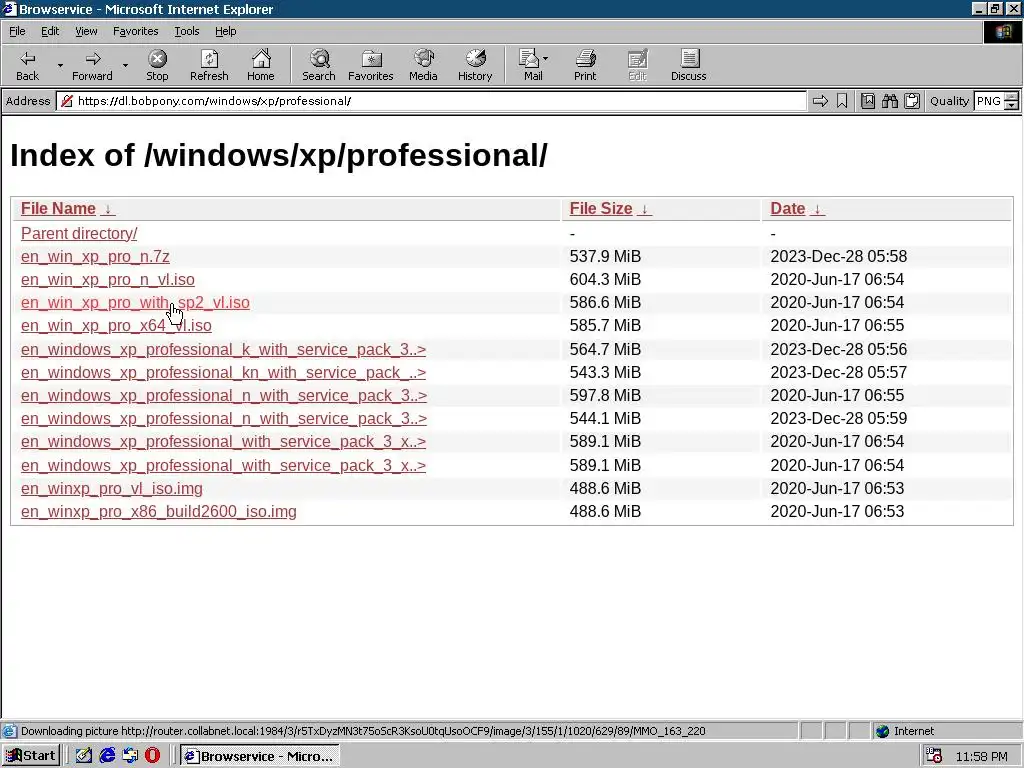1024x768 pixels.
Task: Click the system tray scheduler icon by the clock
Action: tap(934, 756)
